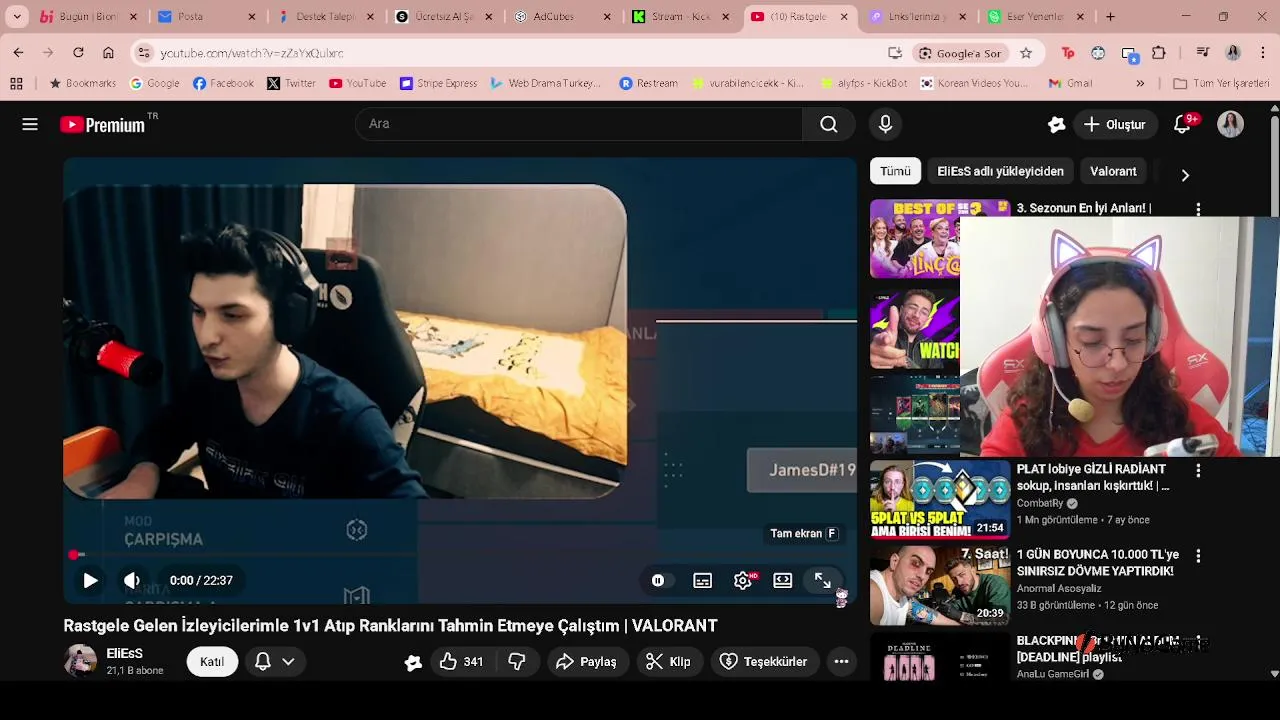The width and height of the screenshot is (1280, 720).
Task: Open the Twitter bookmark
Action: coord(291,83)
